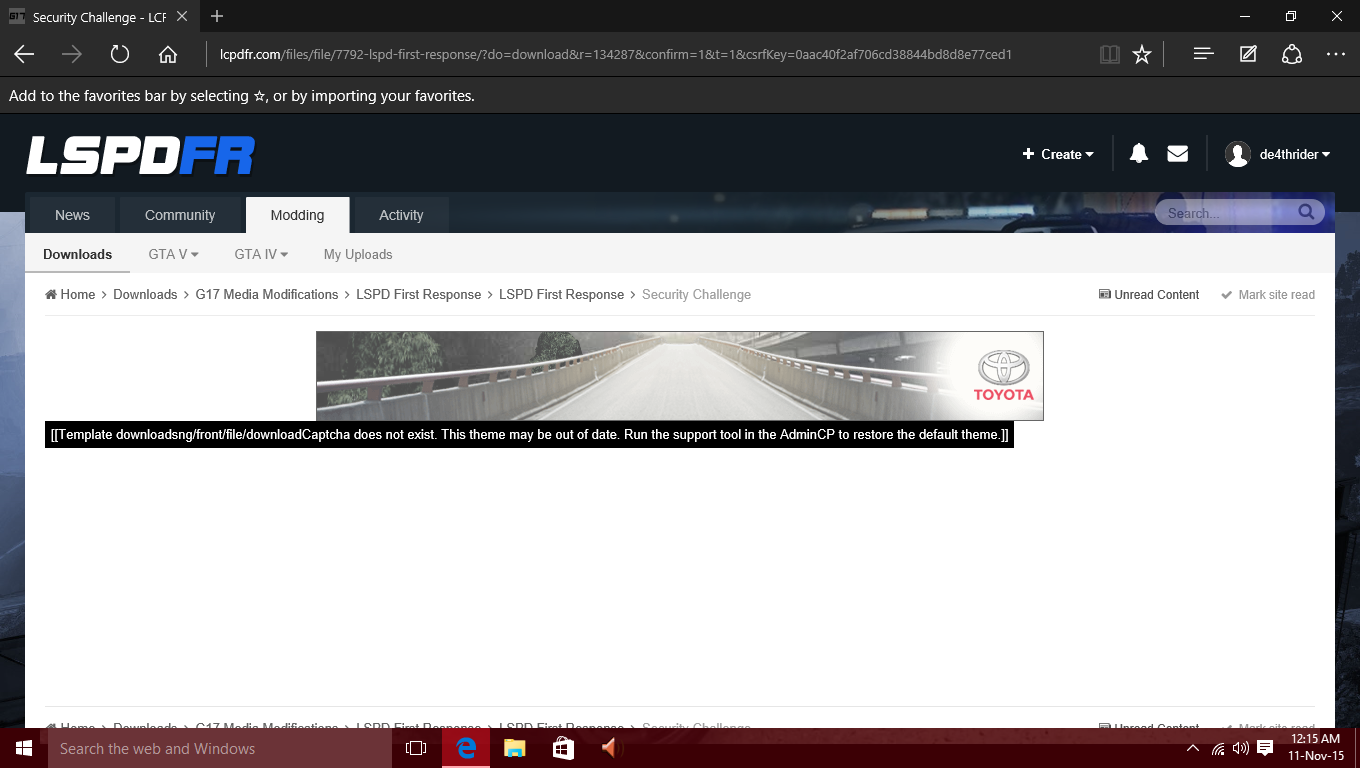This screenshot has width=1360, height=768.
Task: Make a web note
Action: point(1248,54)
